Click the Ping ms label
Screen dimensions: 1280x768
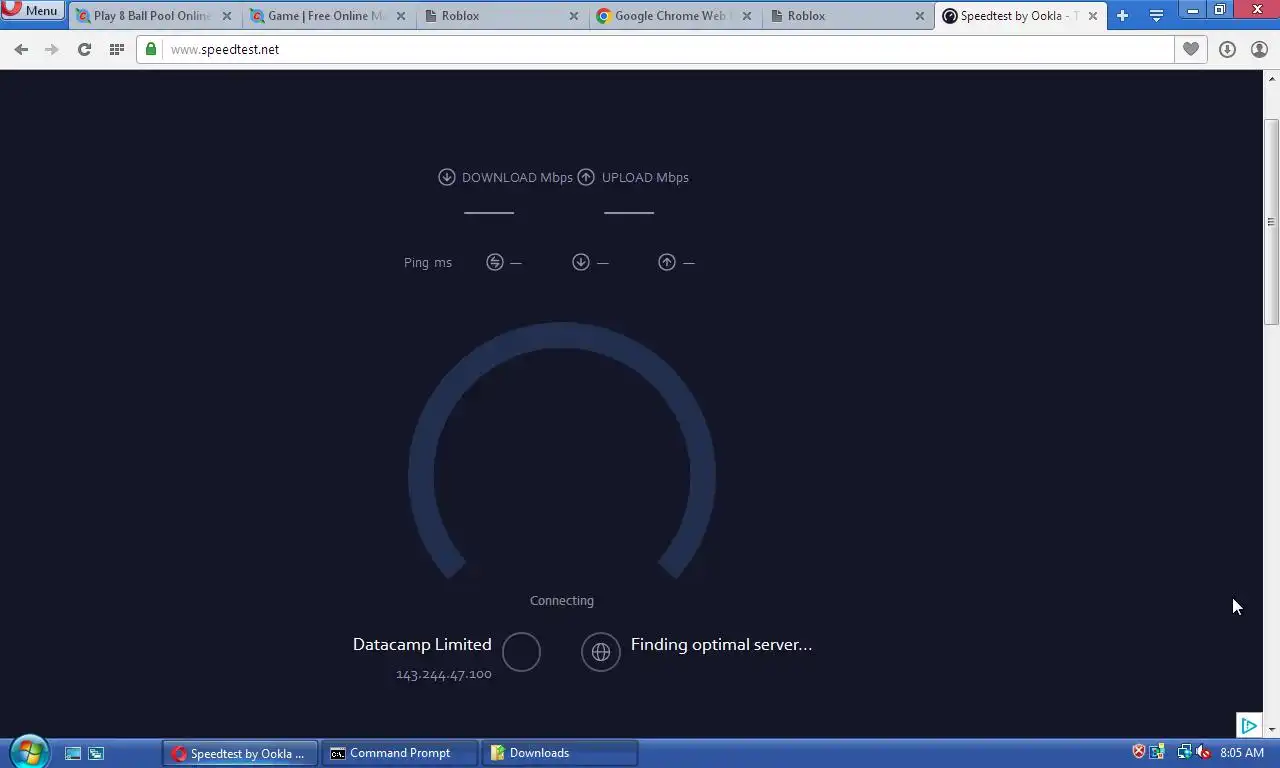pyautogui.click(x=428, y=263)
